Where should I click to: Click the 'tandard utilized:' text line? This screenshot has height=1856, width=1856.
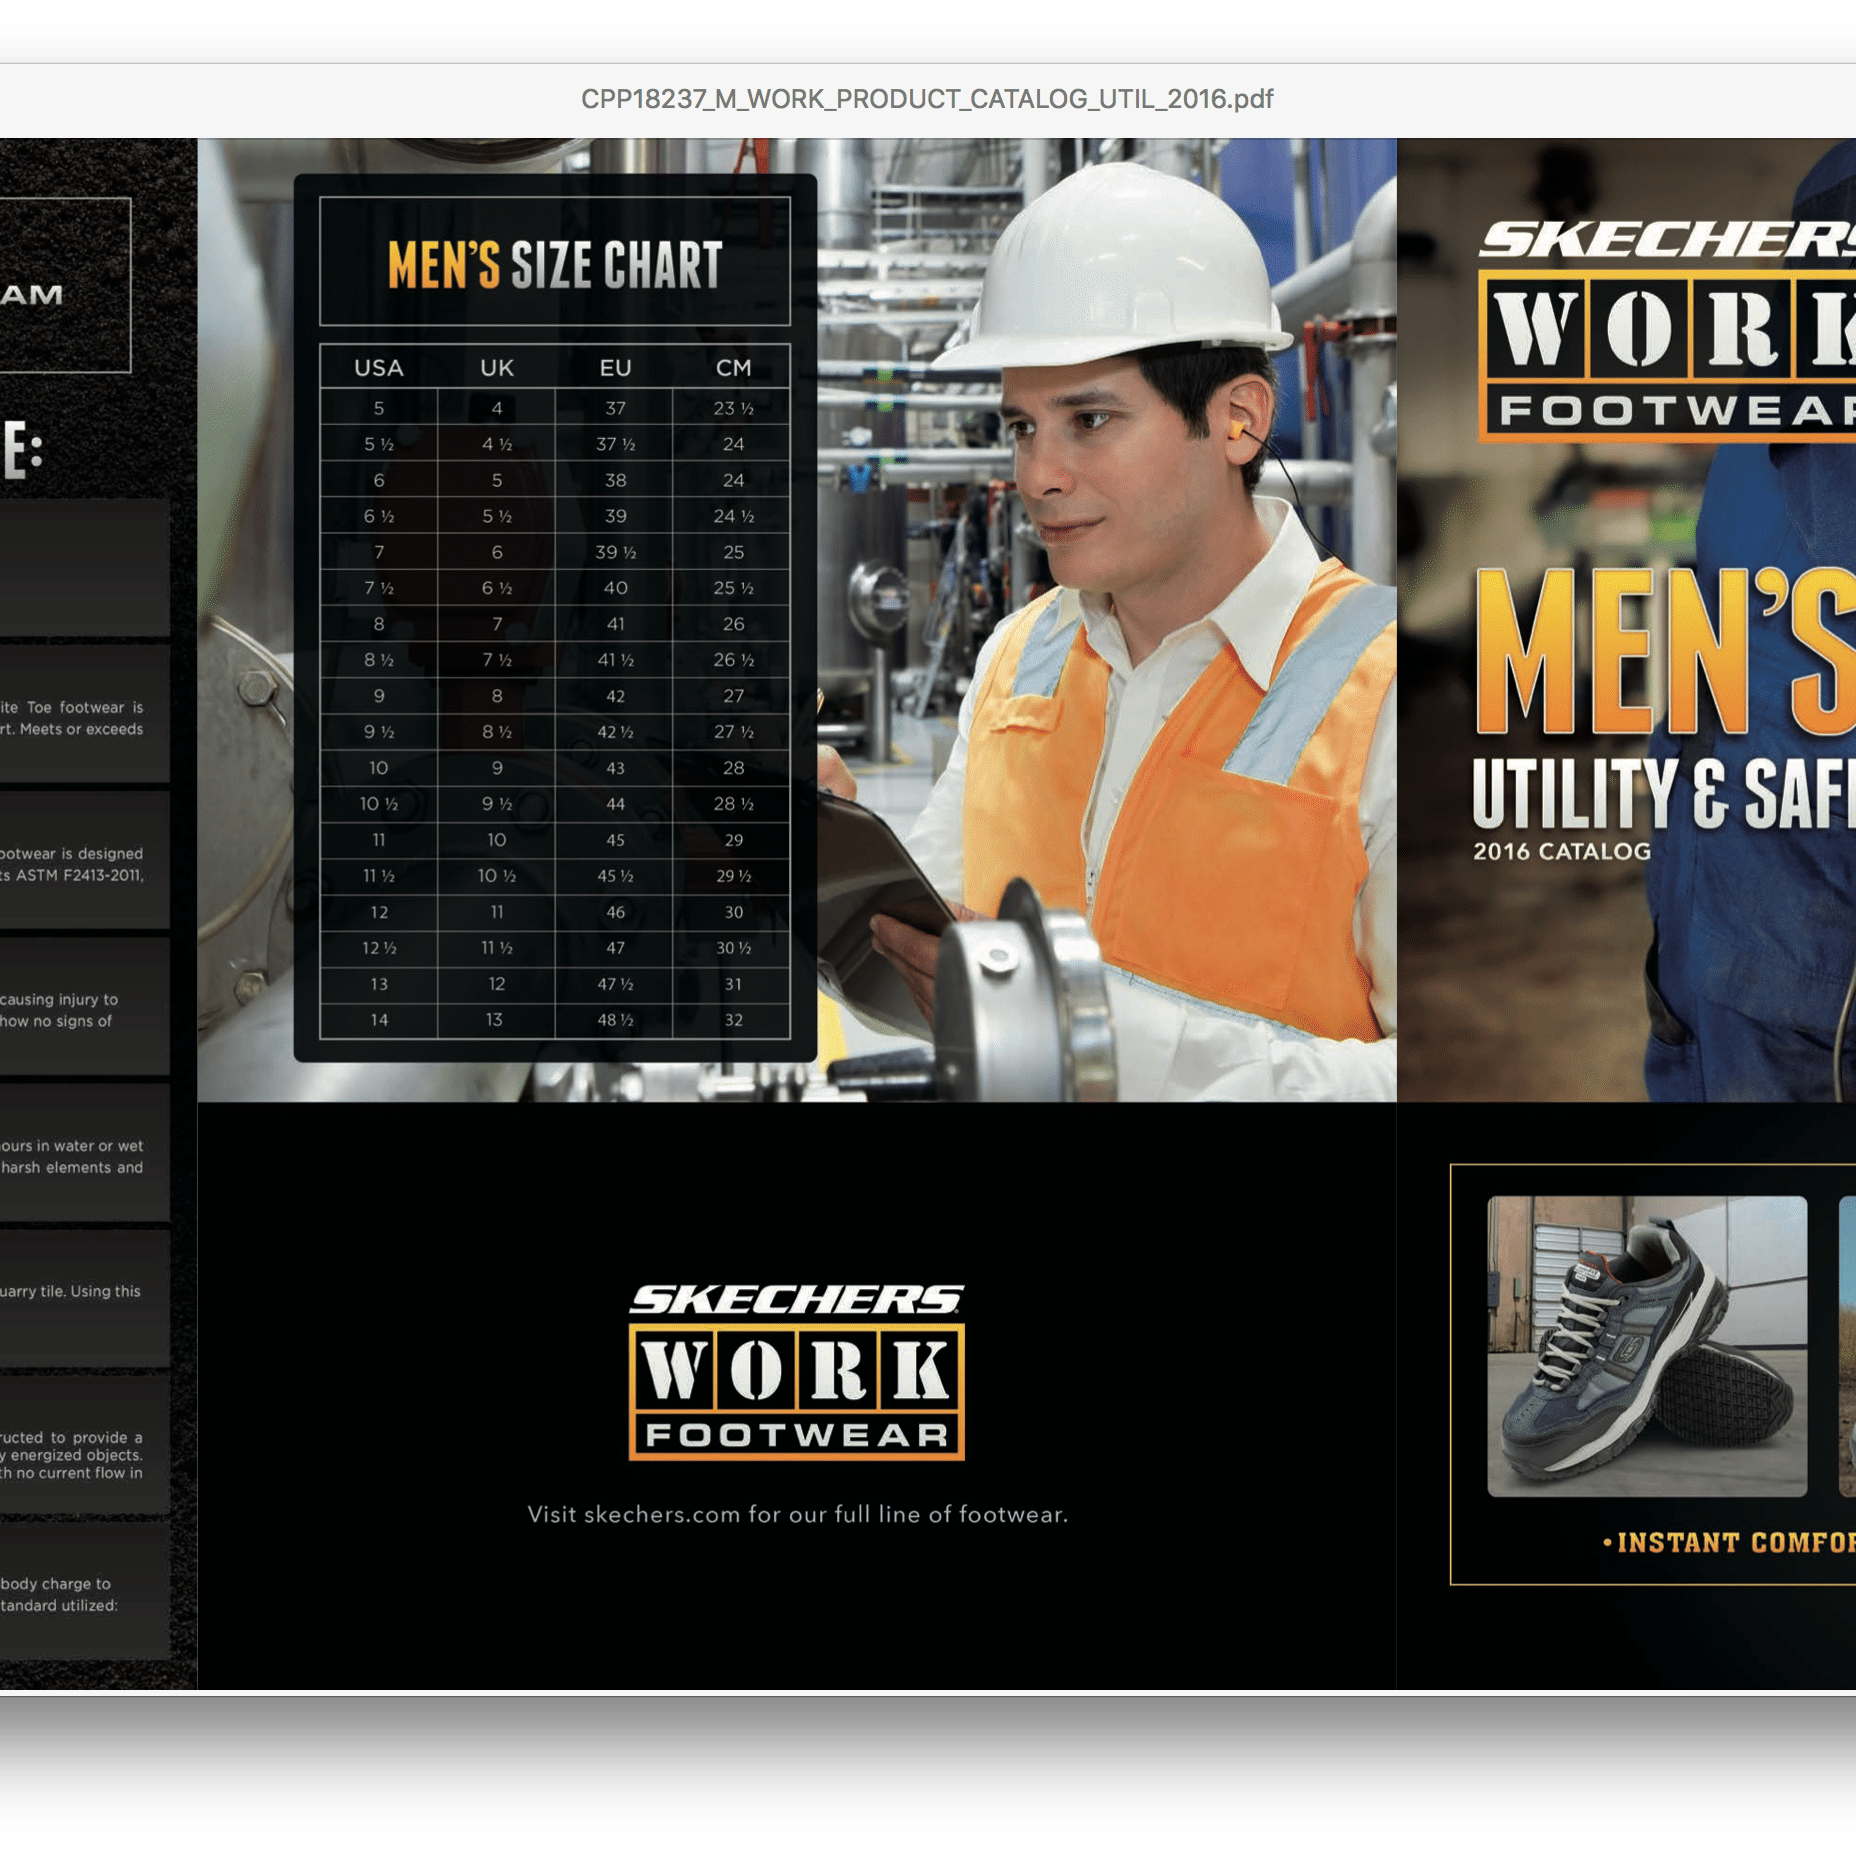tap(59, 1605)
